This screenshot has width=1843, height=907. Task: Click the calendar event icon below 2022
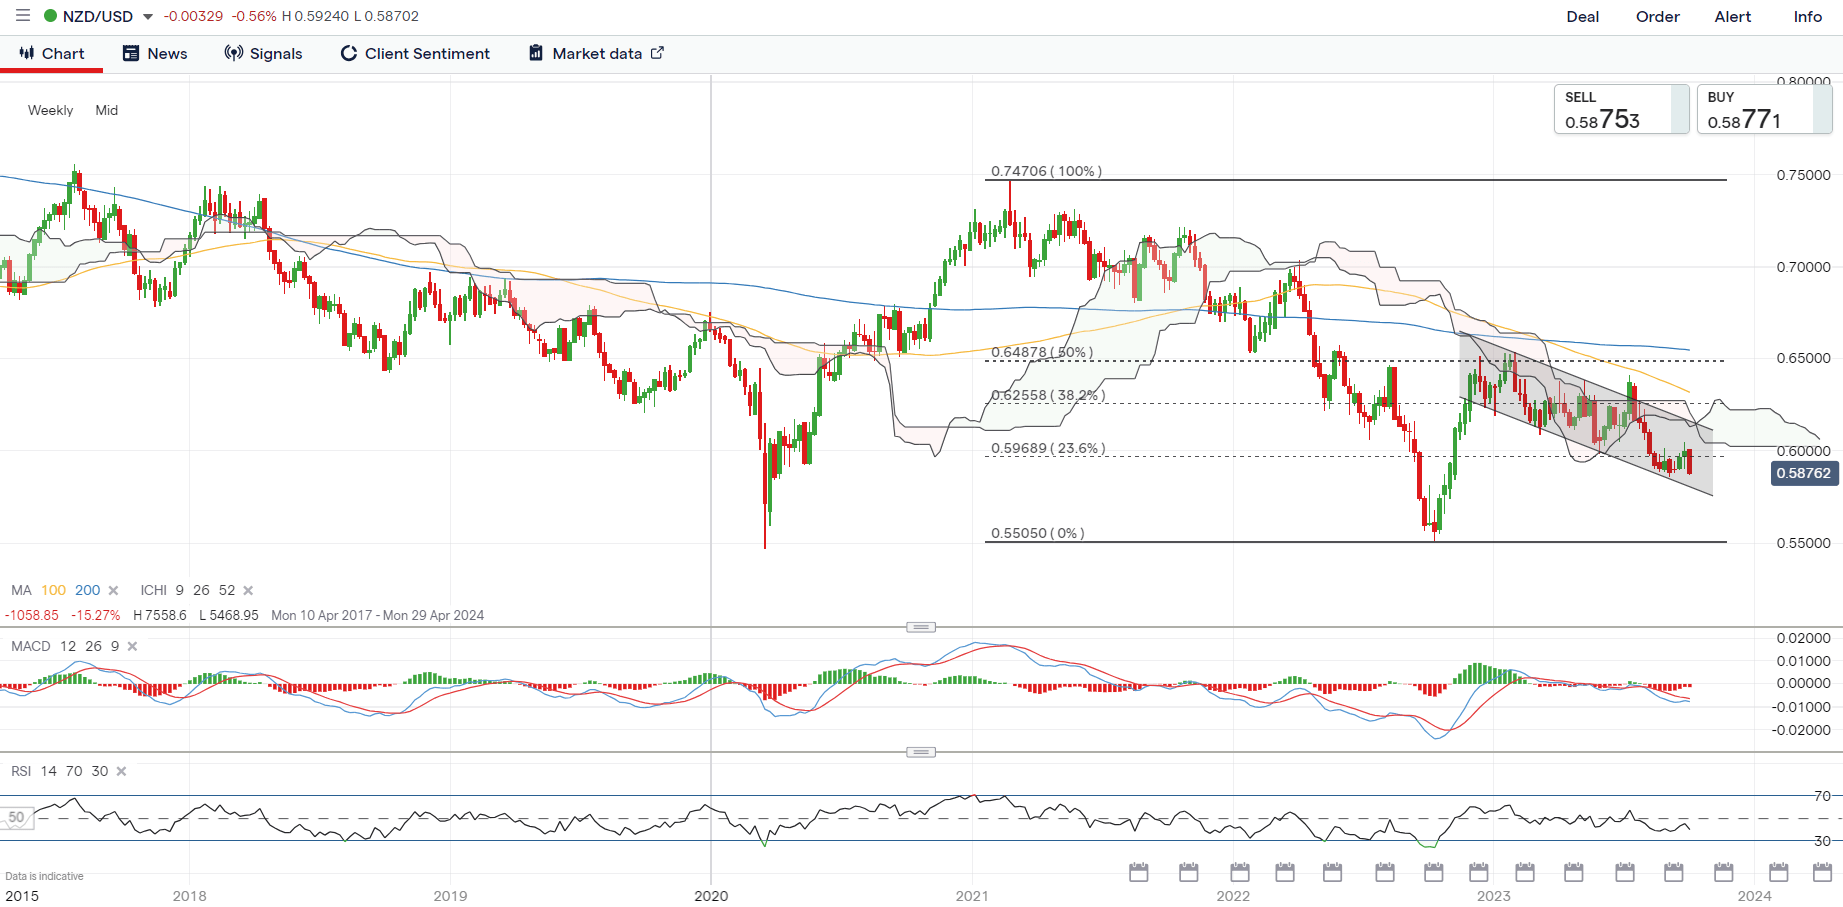pos(1240,872)
